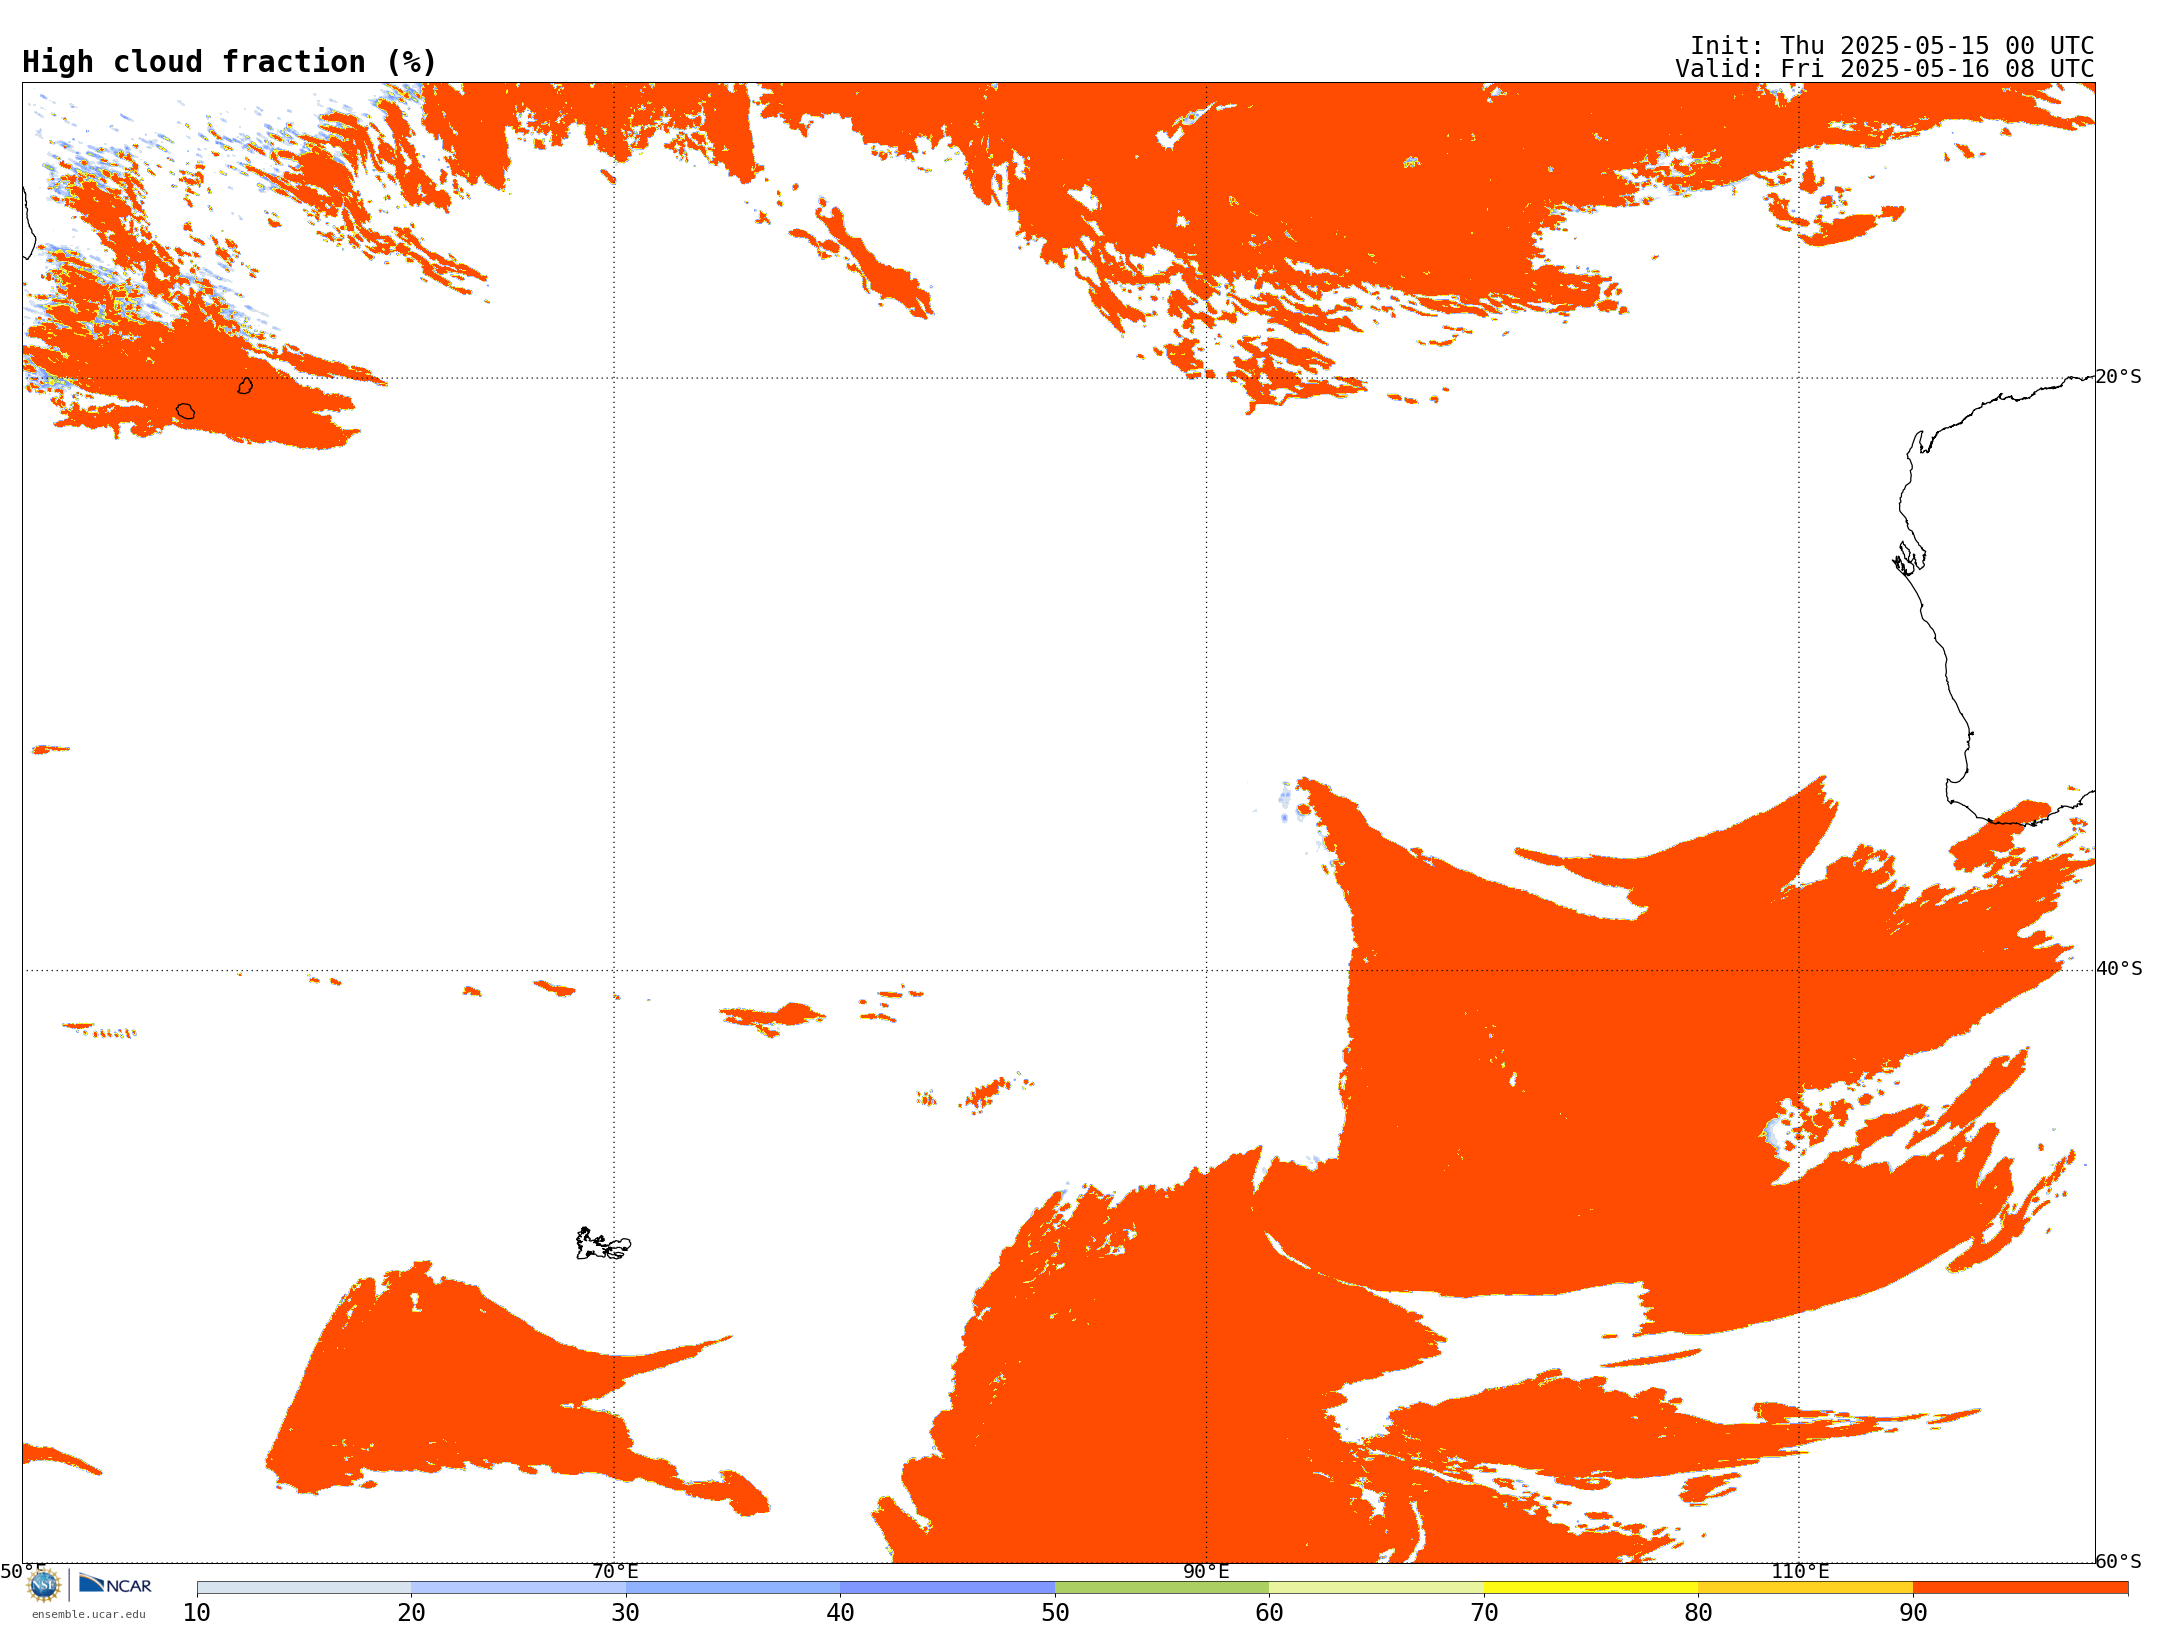Click the 80–90 amber colorbar segment

pyautogui.click(x=1805, y=1588)
